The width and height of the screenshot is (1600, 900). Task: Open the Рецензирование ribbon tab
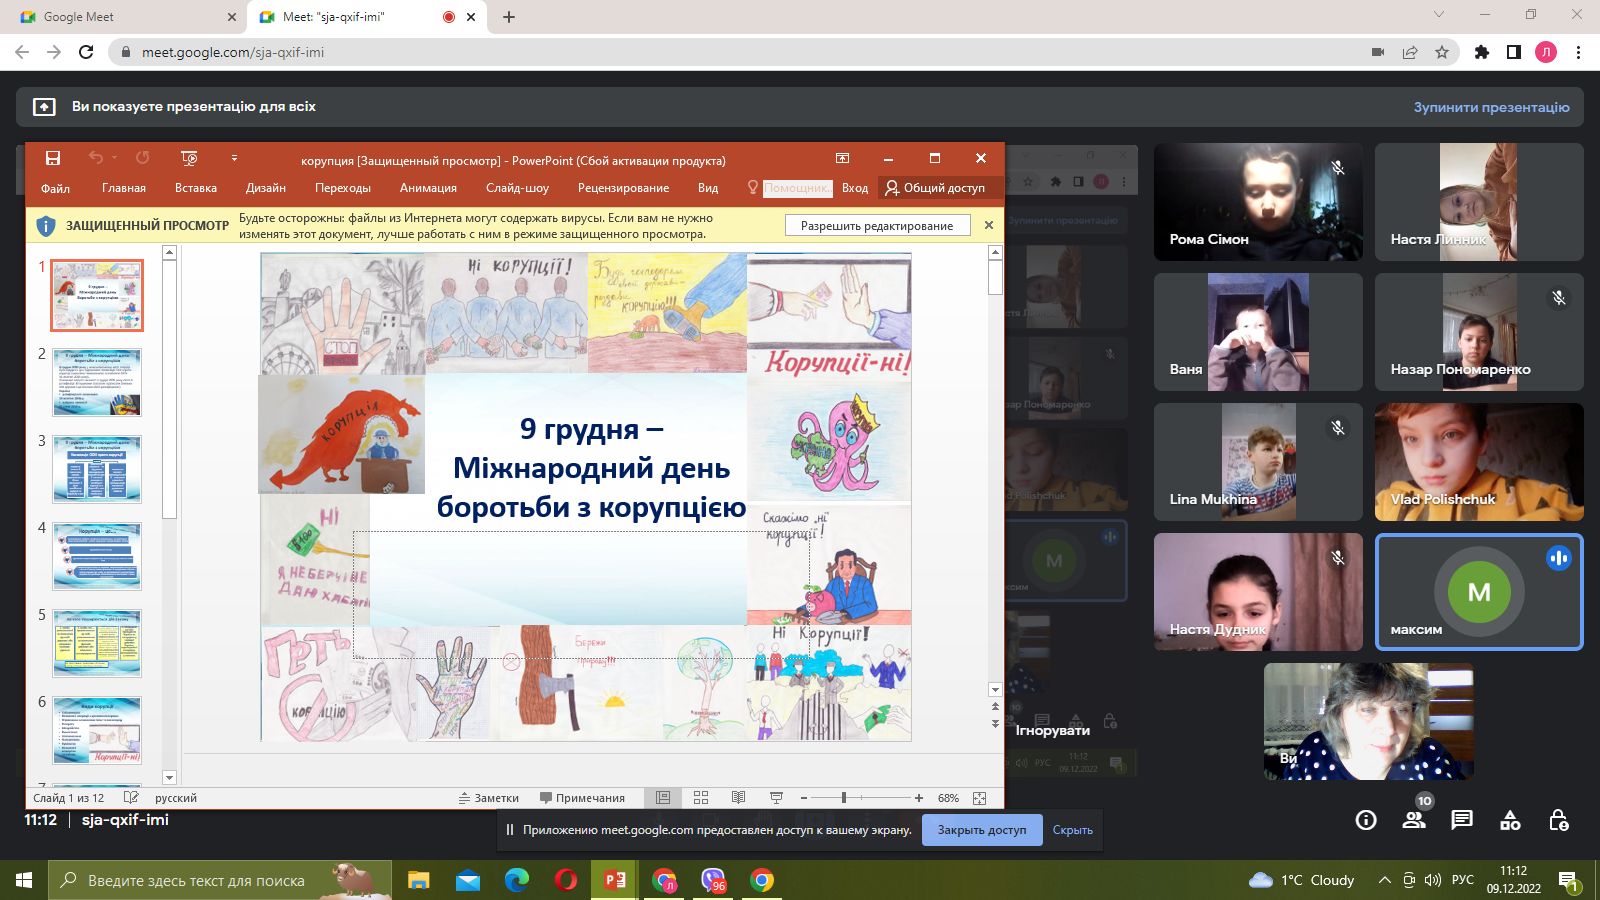(x=623, y=188)
